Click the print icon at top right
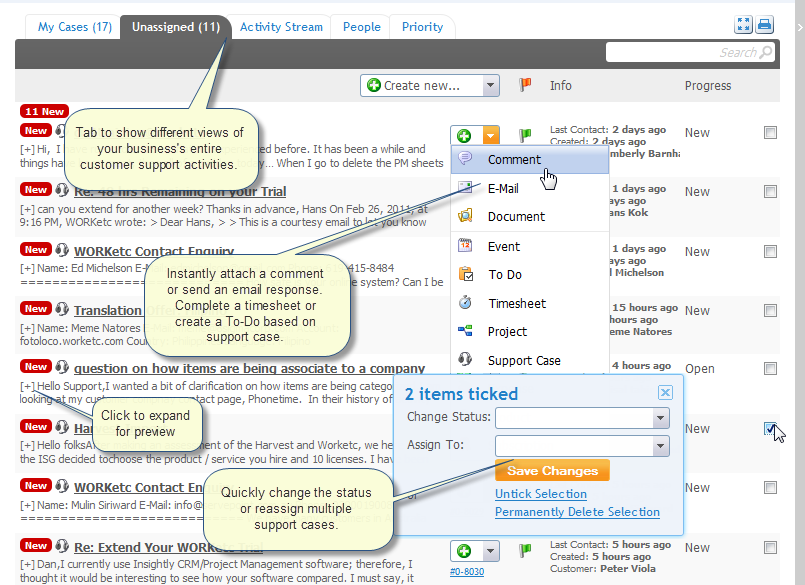This screenshot has width=805, height=585. [x=765, y=25]
